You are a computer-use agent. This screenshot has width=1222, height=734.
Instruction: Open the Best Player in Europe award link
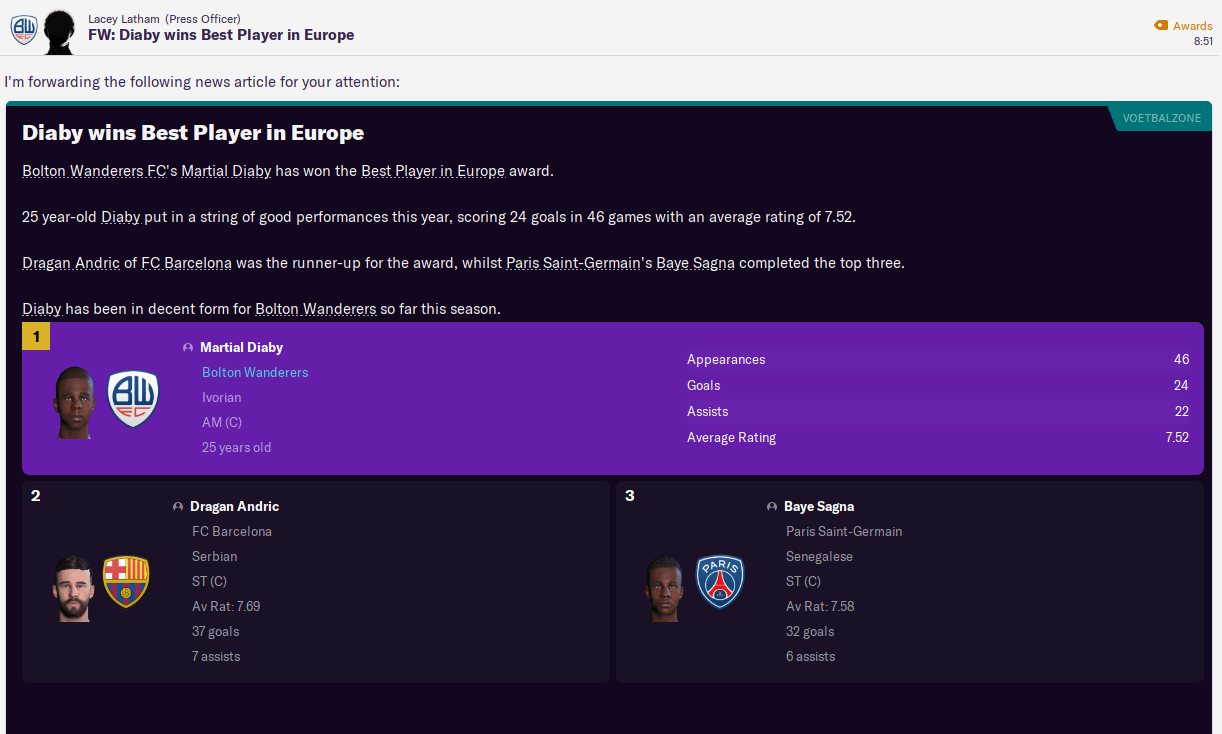click(x=433, y=171)
